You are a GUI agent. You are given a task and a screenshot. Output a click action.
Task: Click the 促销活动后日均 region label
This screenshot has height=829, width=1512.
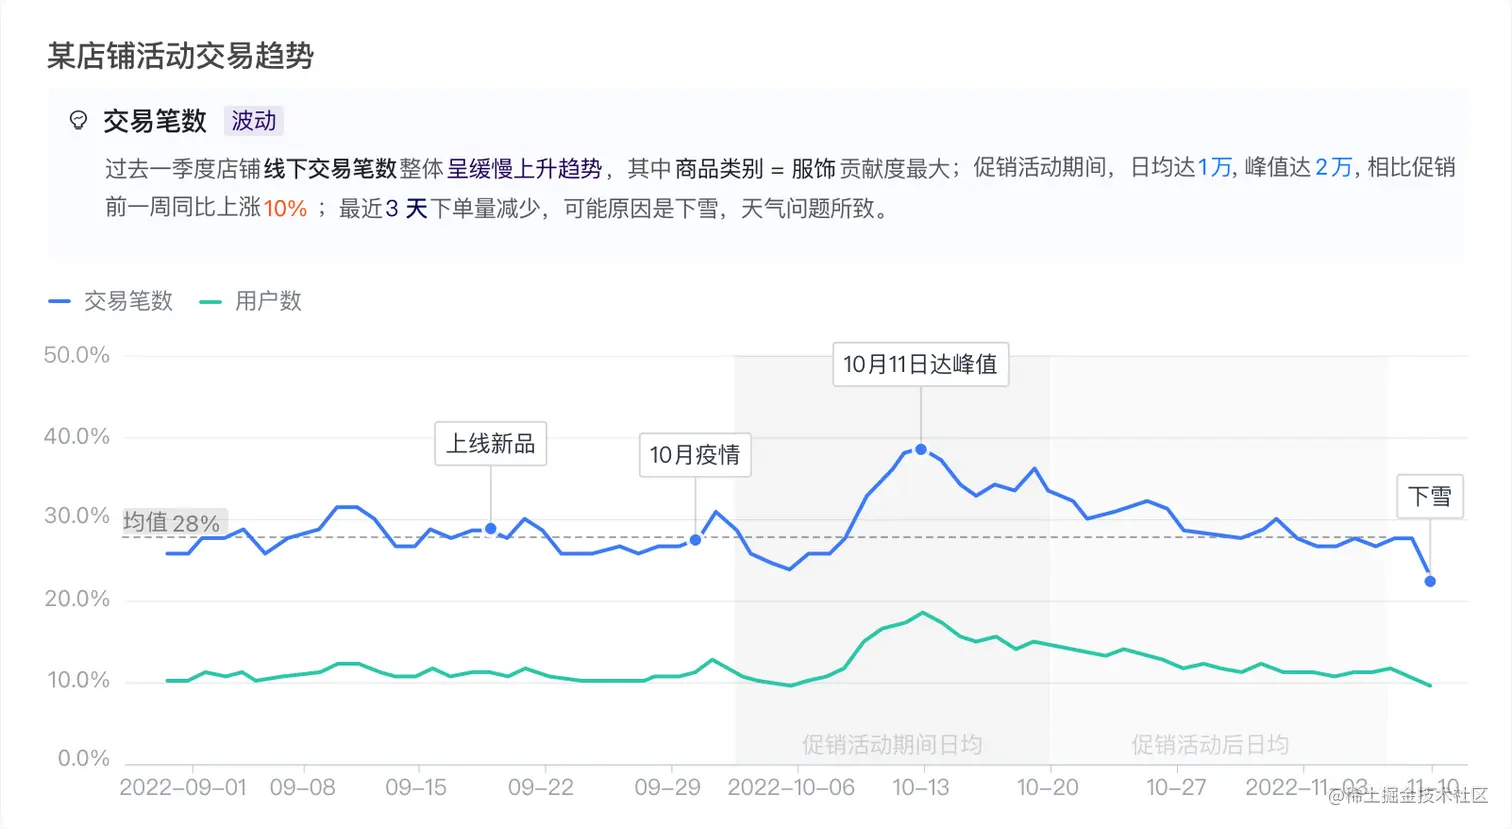1210,745
